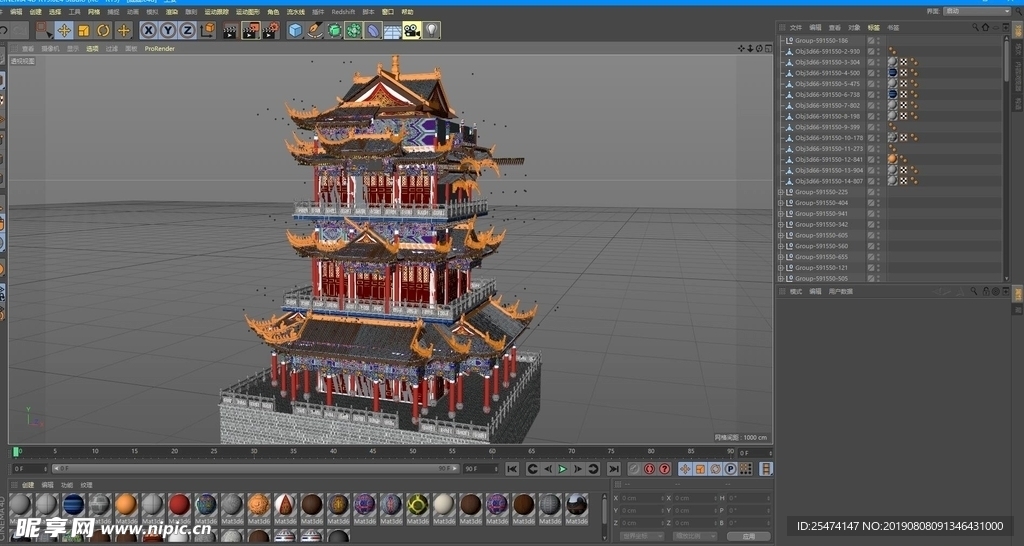Add a Cube primitive object
Screen dimensions: 1024x546
click(295, 30)
